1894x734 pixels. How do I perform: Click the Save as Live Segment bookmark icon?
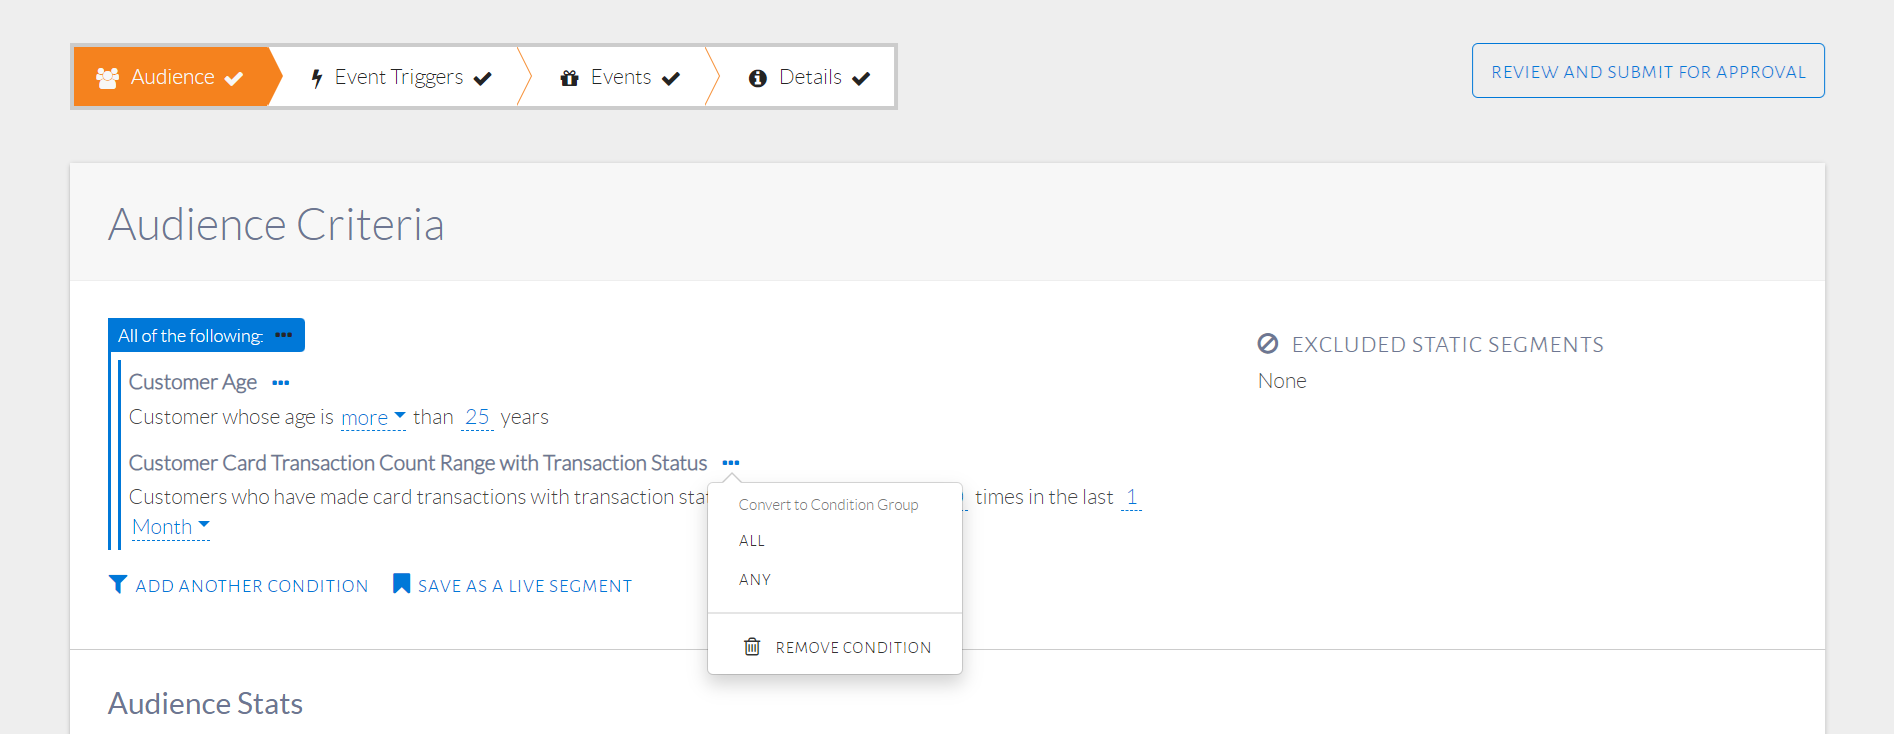click(x=401, y=584)
